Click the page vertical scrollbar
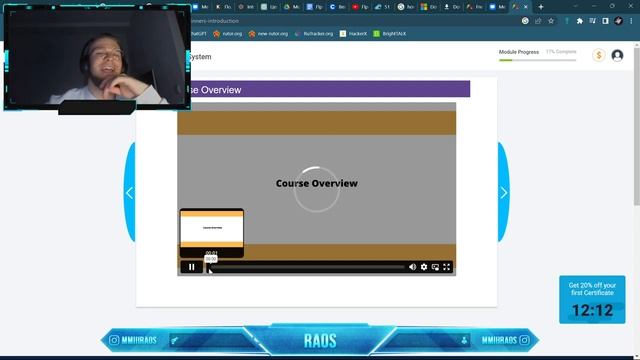Screen dimensions: 640x360 pyautogui.click(x=637, y=127)
